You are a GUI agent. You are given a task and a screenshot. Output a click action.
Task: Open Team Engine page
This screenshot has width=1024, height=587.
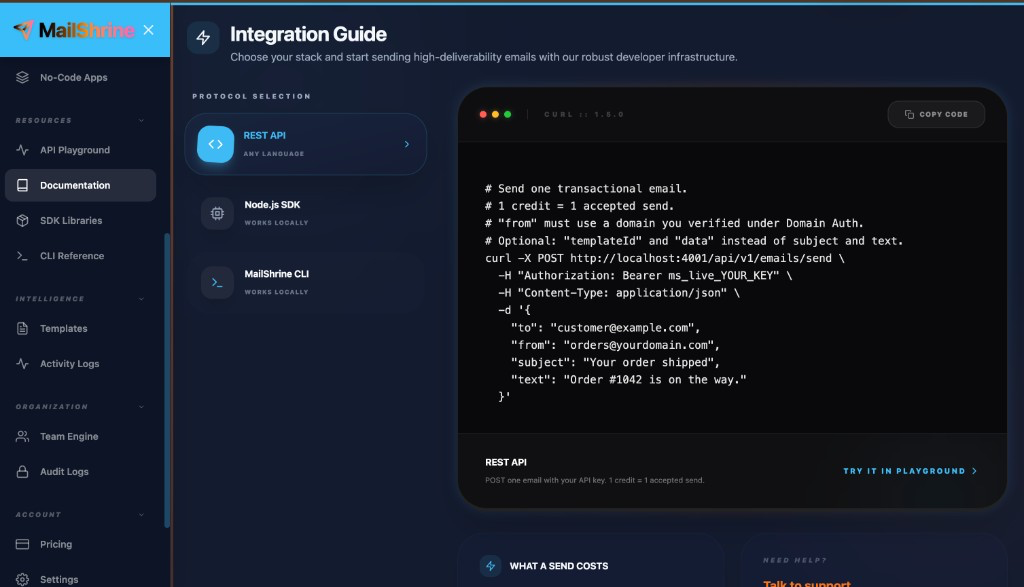coord(80,436)
